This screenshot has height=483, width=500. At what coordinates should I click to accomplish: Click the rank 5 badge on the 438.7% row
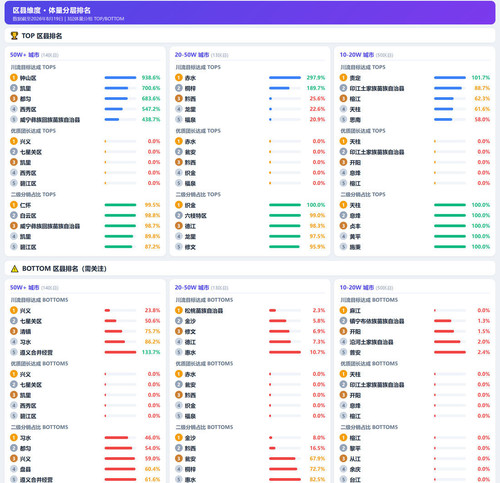point(14,119)
